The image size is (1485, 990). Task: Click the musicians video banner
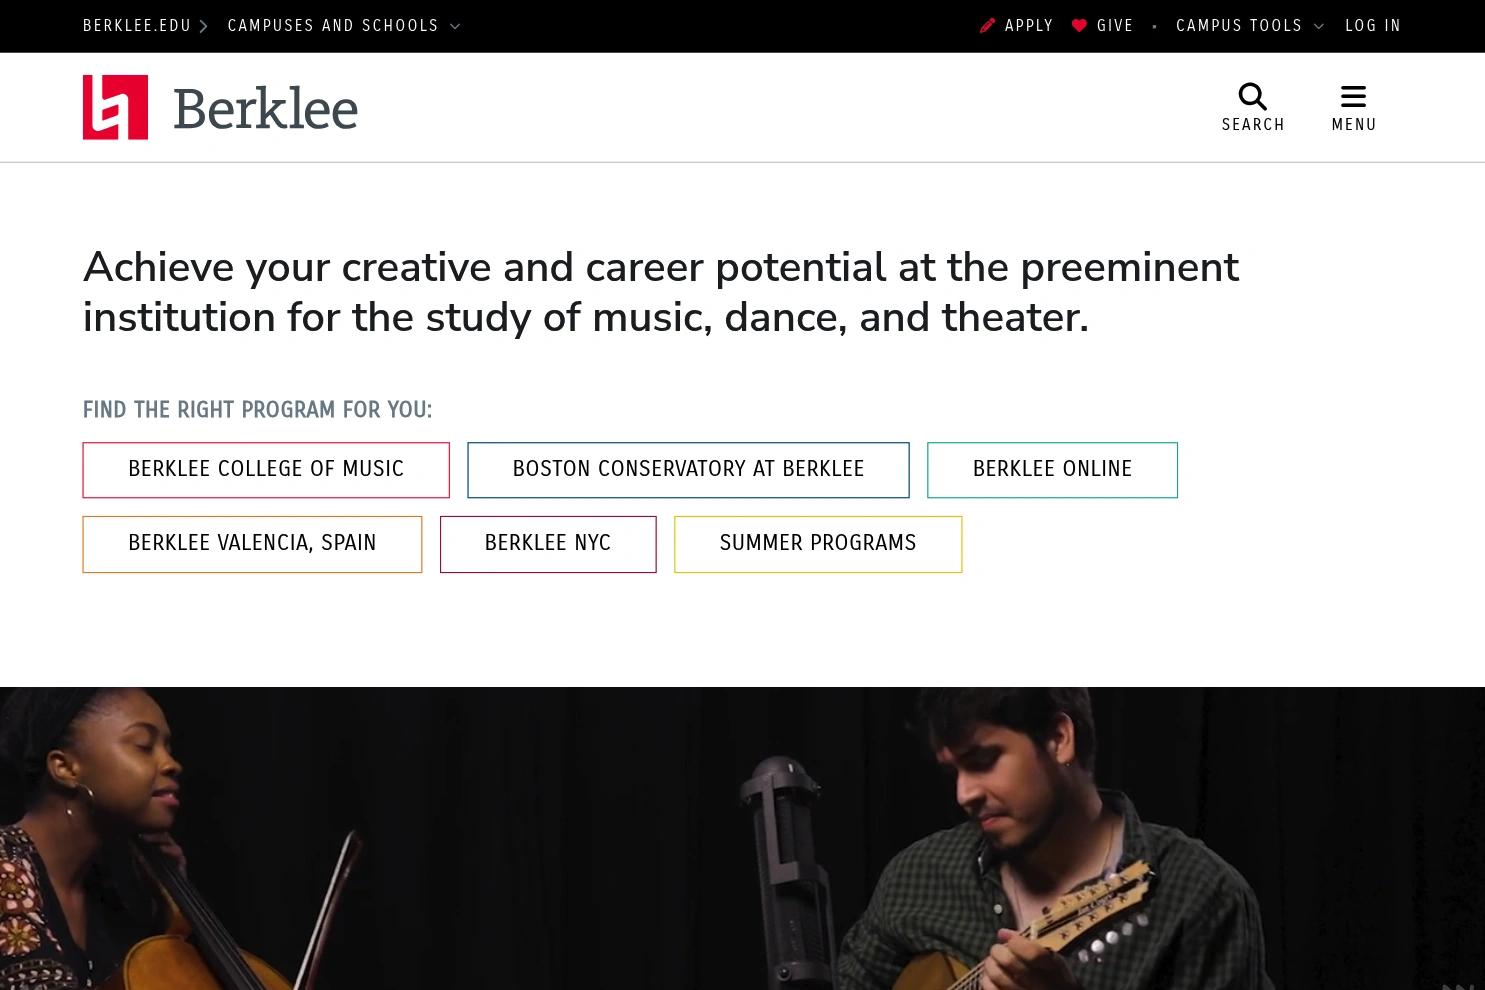742,838
